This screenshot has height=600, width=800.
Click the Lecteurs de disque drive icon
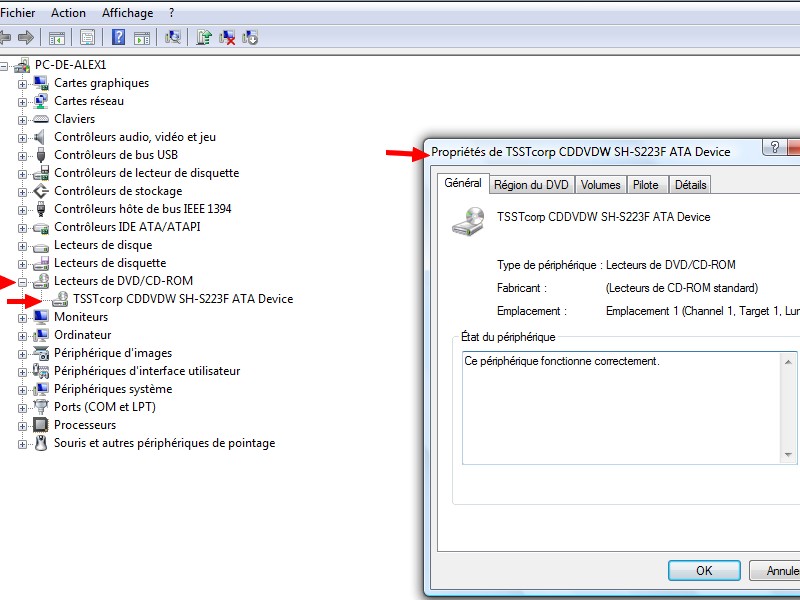(x=41, y=247)
